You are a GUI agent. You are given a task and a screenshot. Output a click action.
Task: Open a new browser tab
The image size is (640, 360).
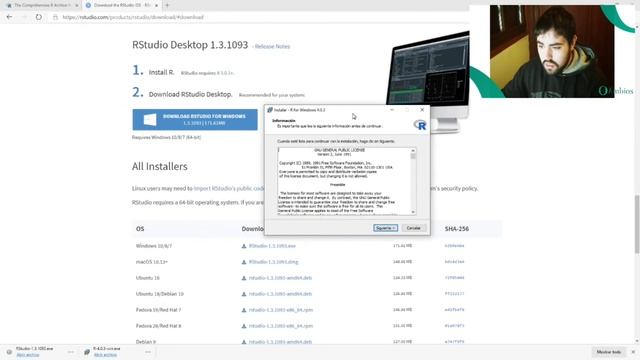point(167,5)
